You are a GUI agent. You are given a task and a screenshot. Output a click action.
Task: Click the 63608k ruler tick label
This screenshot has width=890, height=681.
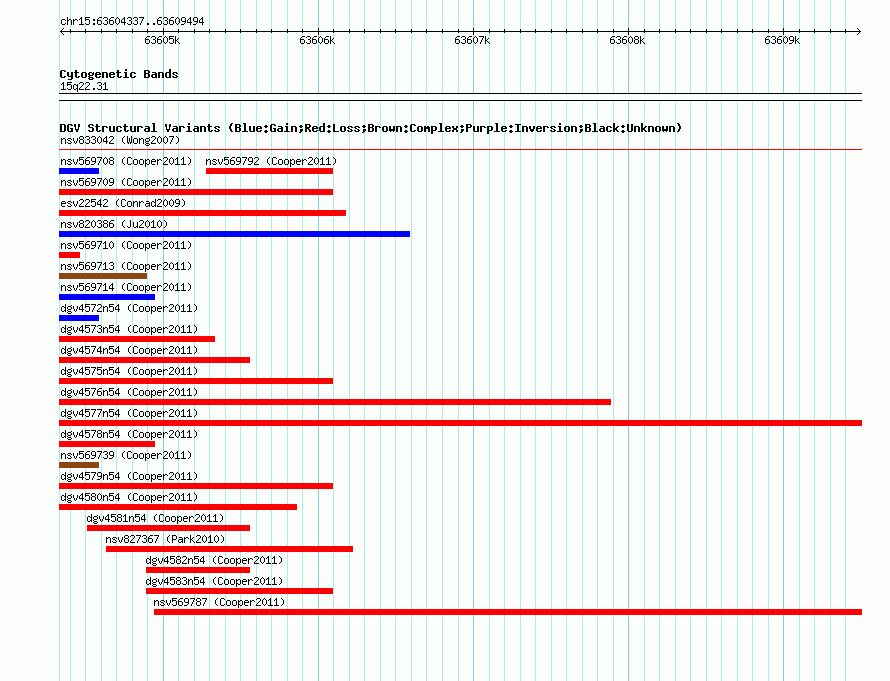tap(627, 40)
